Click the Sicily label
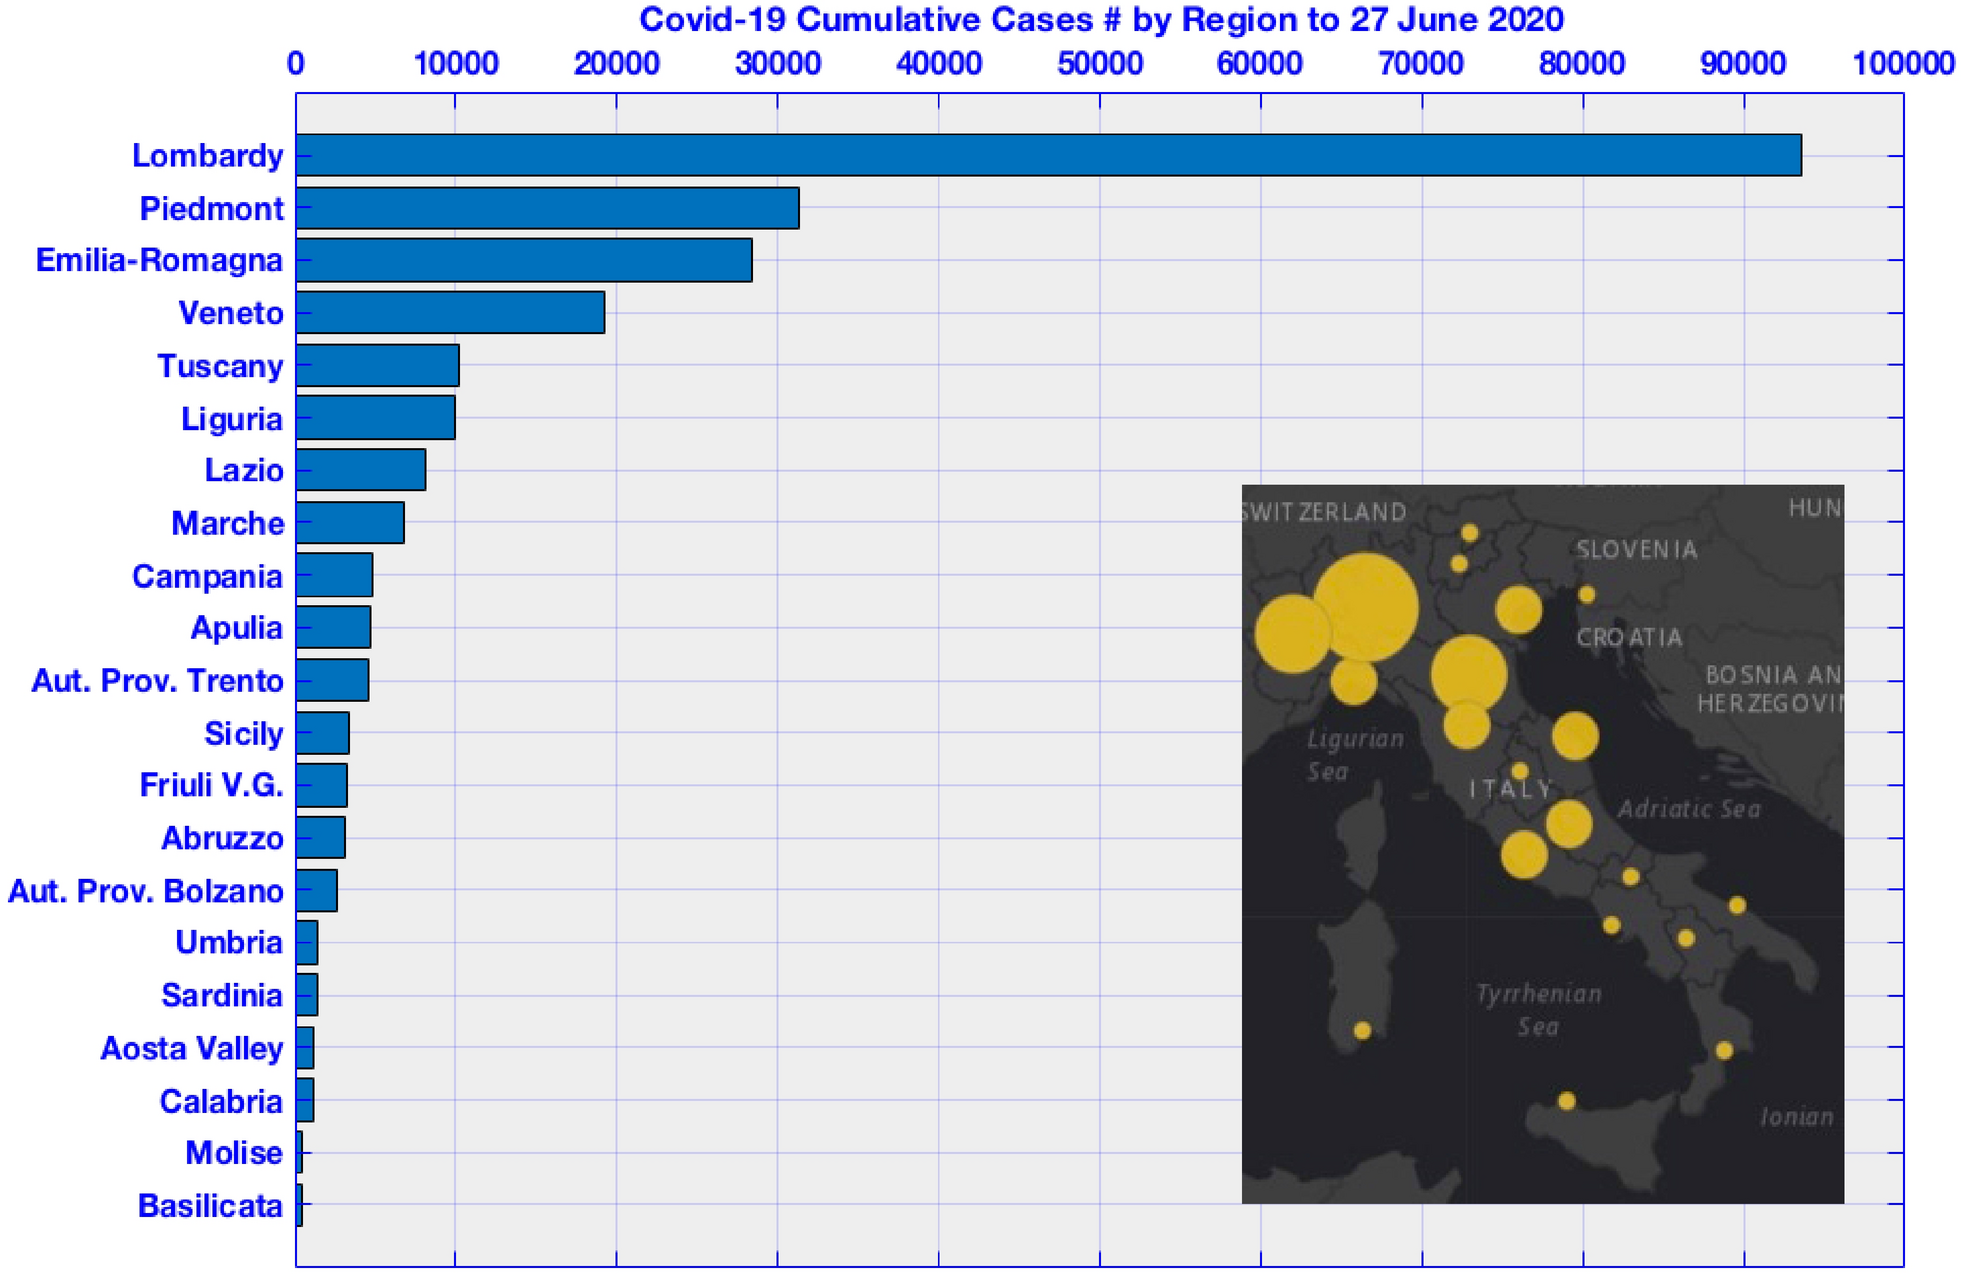Screen dimensions: 1961x1274 (244, 735)
